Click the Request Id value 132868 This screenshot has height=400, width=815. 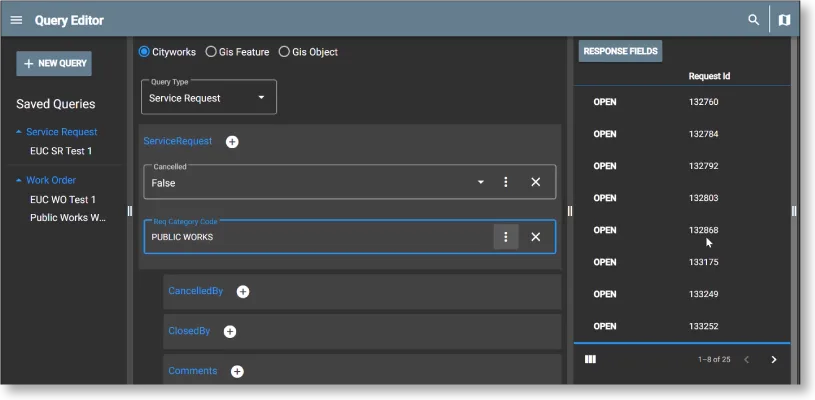703,230
